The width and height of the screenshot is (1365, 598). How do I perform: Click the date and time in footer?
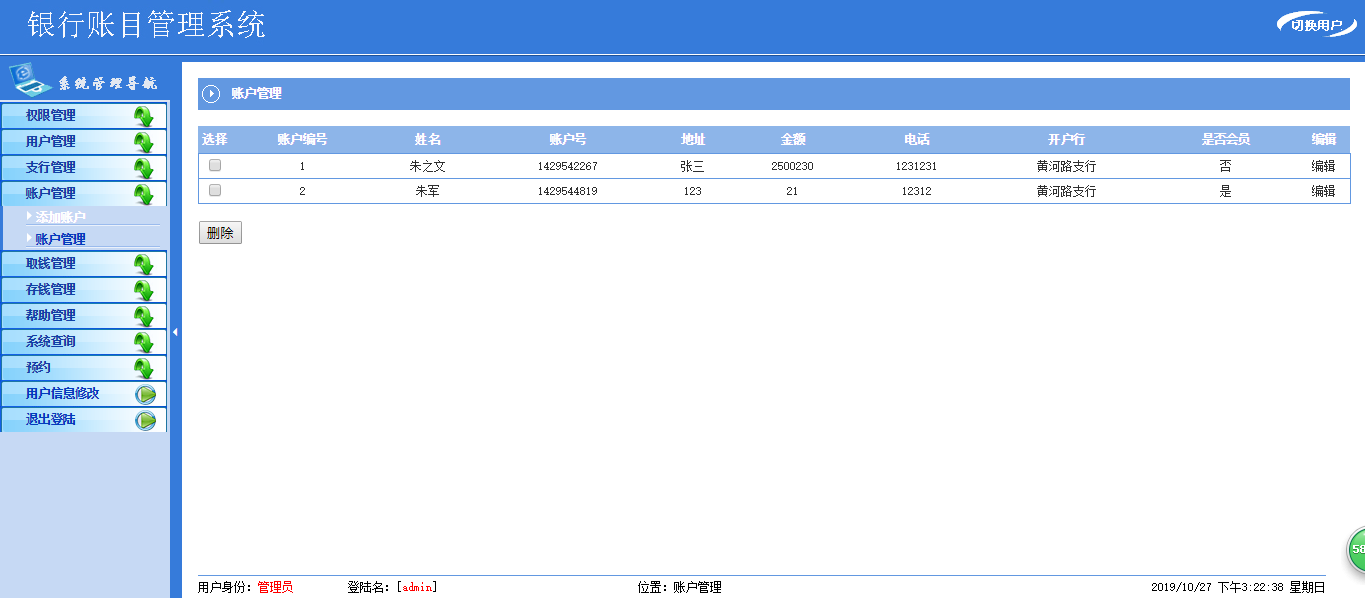[1238, 588]
